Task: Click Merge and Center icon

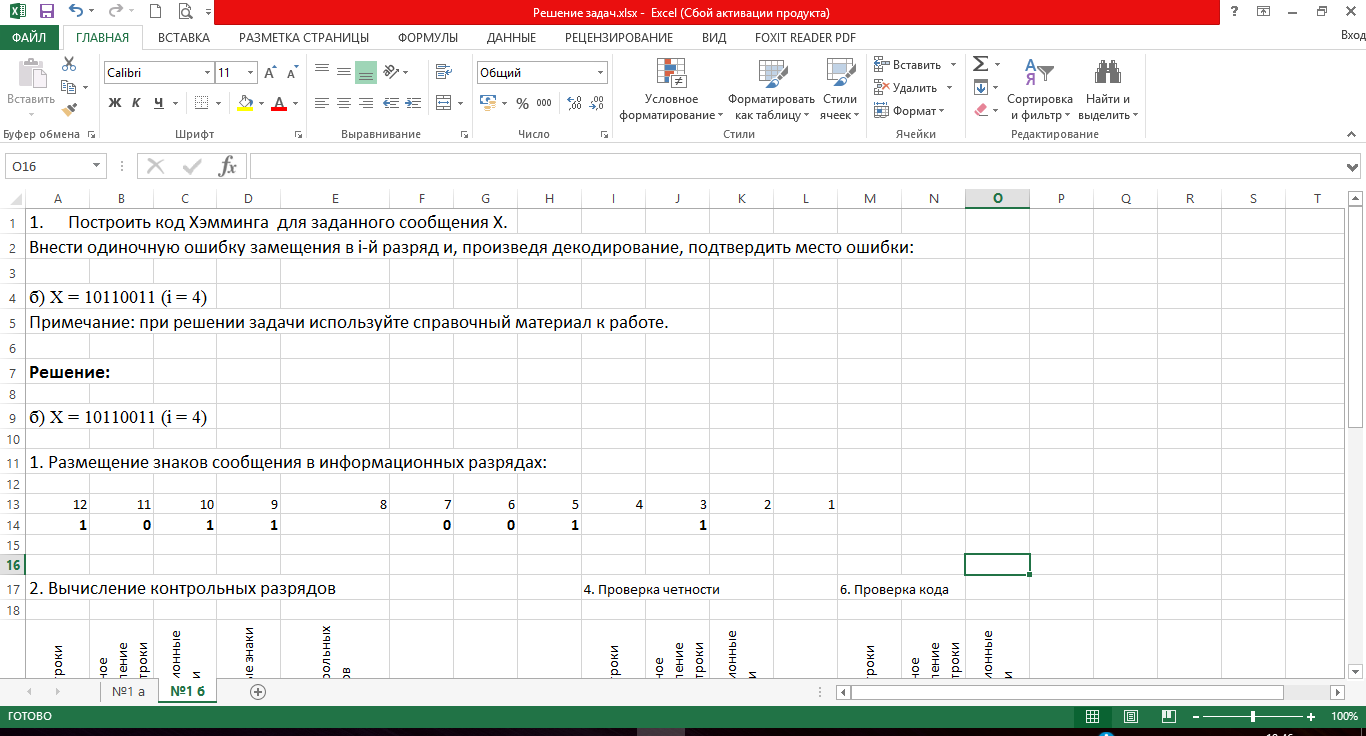Action: tap(442, 102)
